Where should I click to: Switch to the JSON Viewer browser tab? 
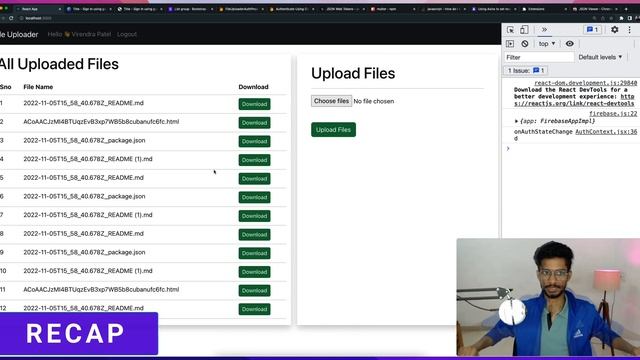[x=594, y=9]
